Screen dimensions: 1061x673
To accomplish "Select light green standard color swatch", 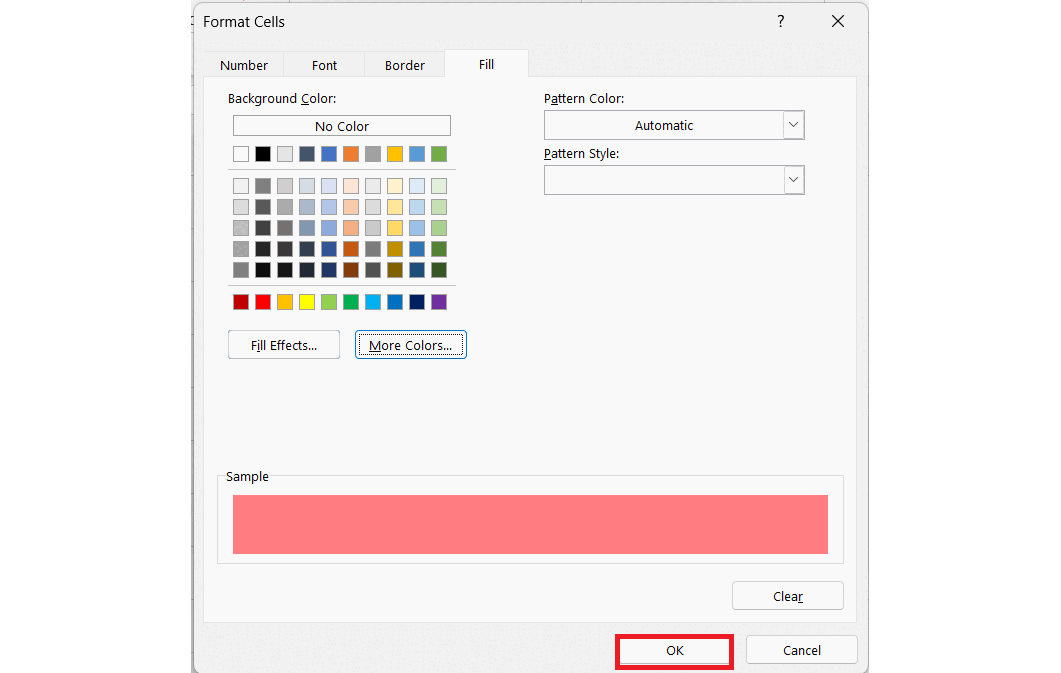I will pos(329,302).
